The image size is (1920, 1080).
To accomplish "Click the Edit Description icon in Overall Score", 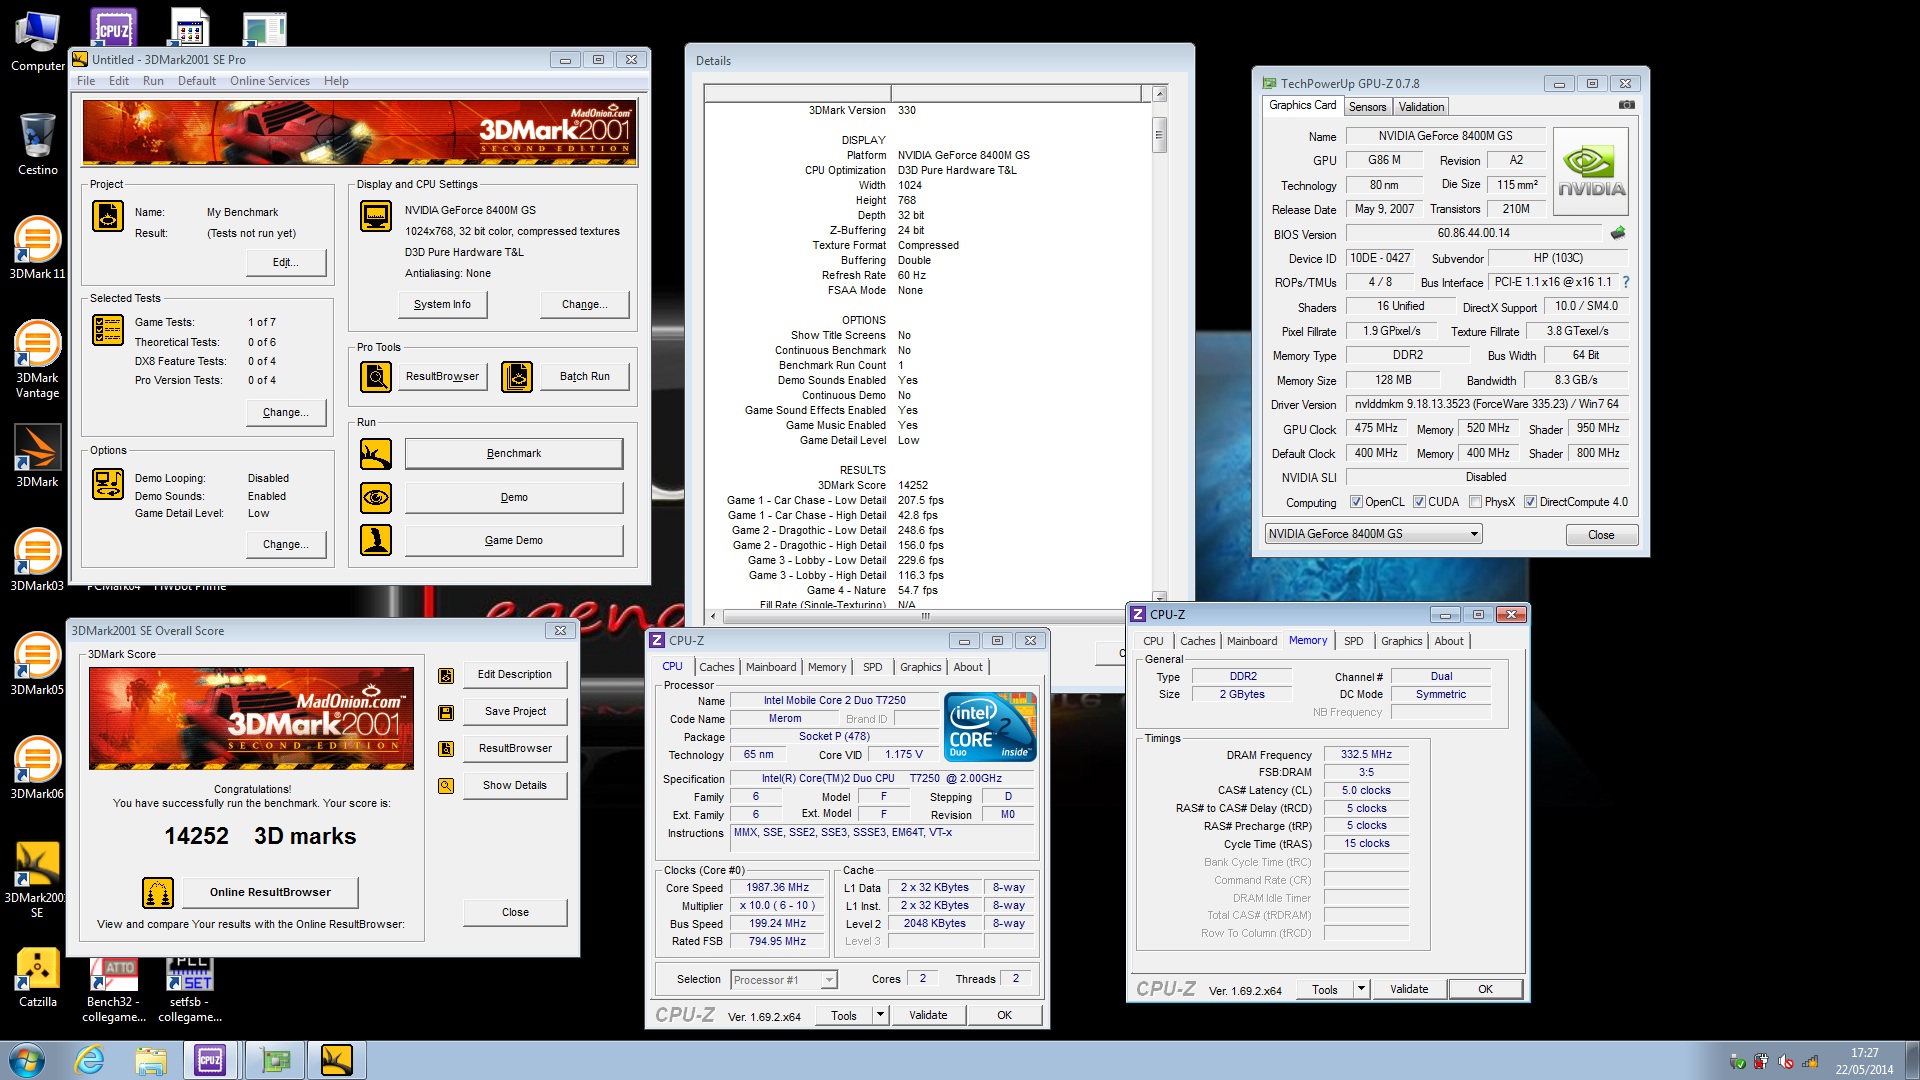I will click(x=446, y=676).
